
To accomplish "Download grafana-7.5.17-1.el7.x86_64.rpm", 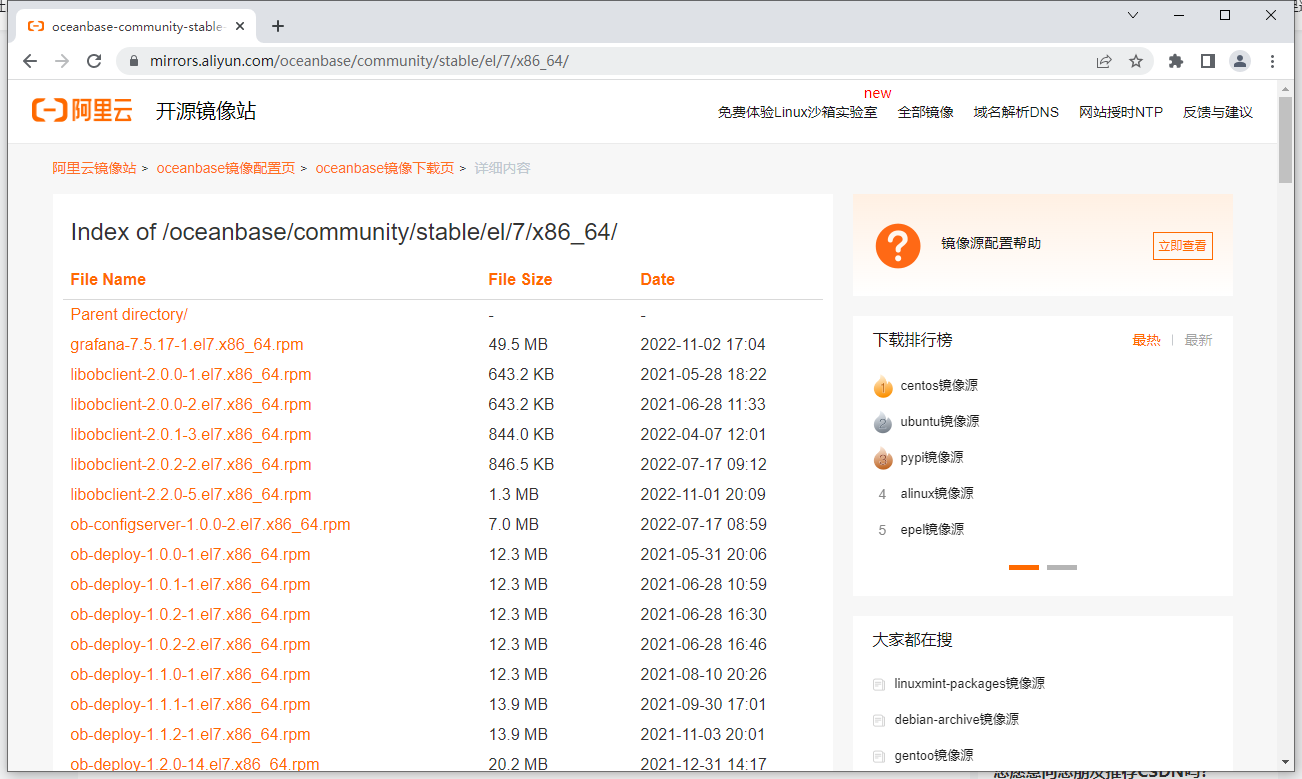I will pyautogui.click(x=187, y=344).
